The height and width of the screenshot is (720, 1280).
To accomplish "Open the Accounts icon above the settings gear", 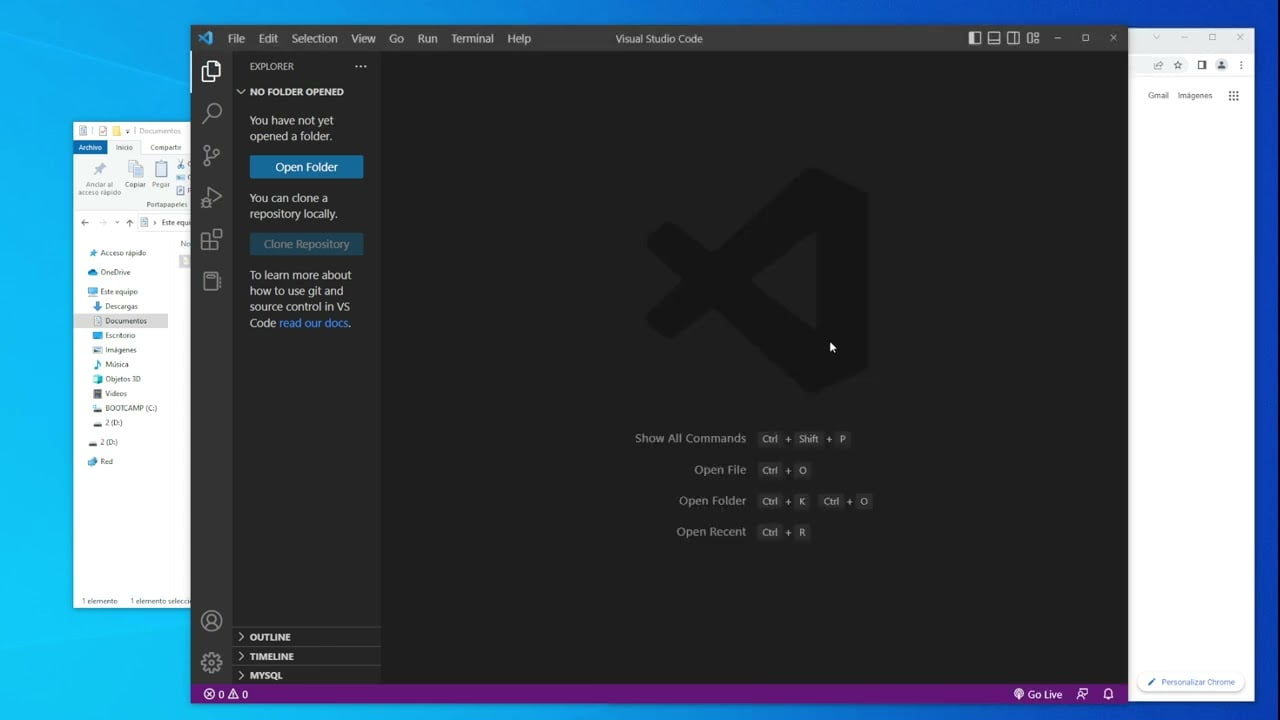I will coord(211,620).
